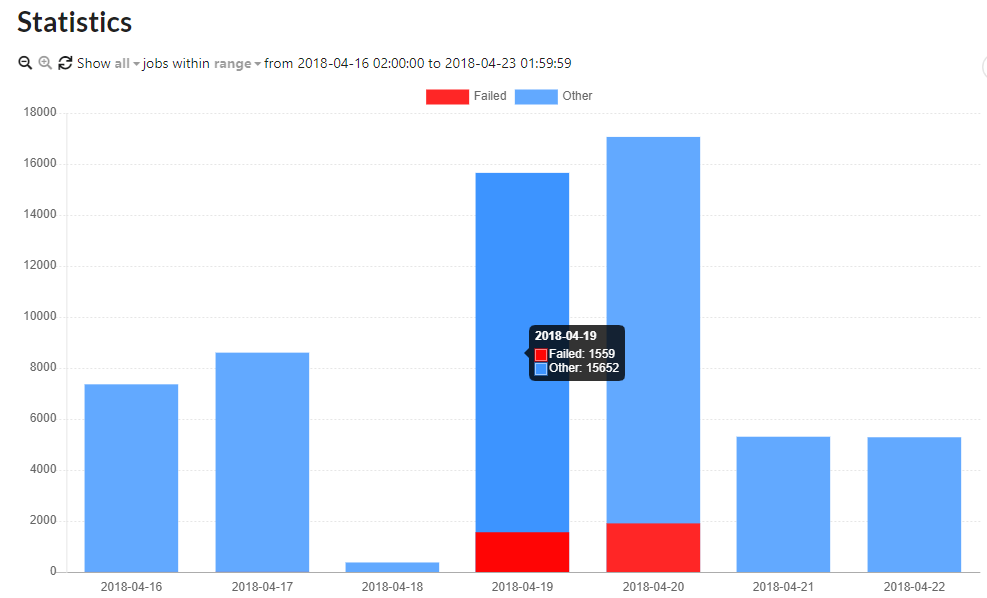Image resolution: width=987 pixels, height=598 pixels.
Task: Toggle the Failed series via its legend label
Action: (490, 96)
